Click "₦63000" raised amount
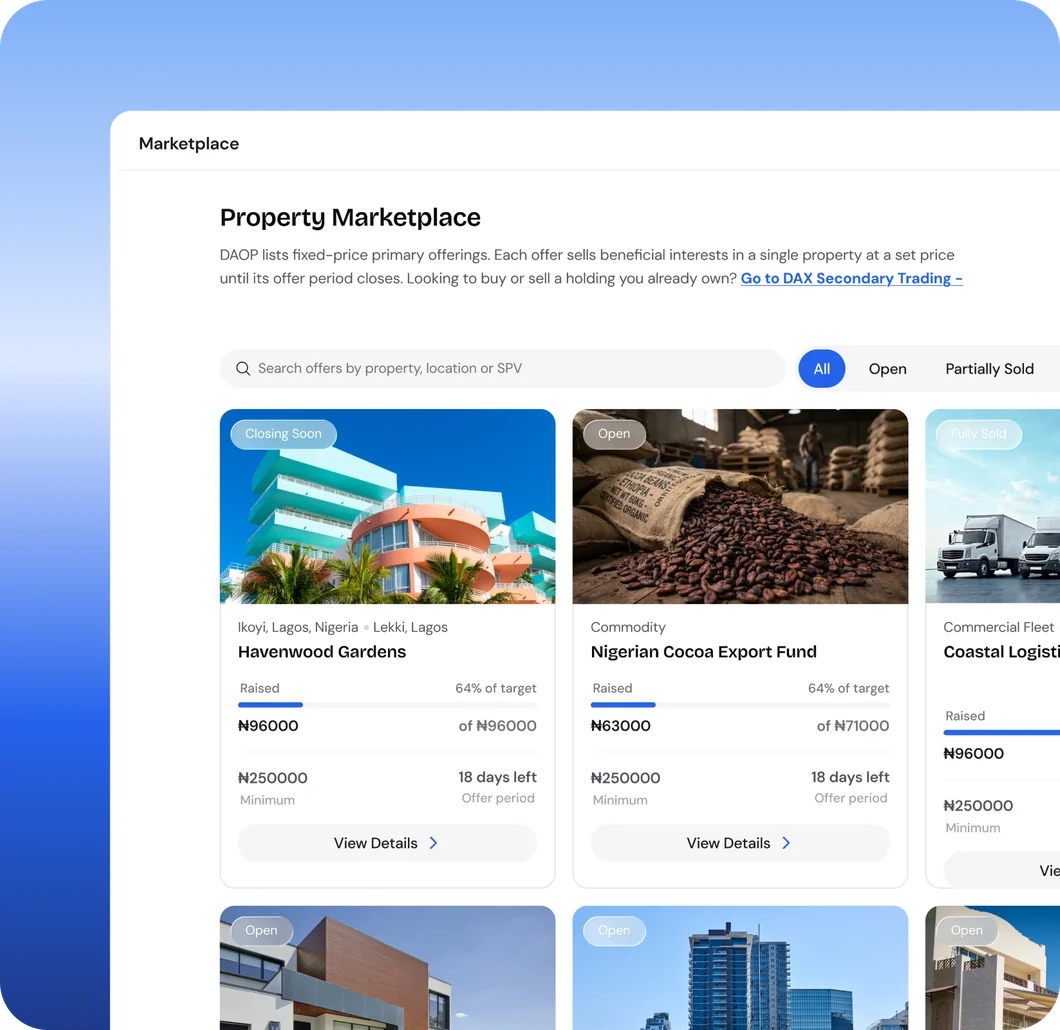The width and height of the screenshot is (1060, 1030). point(621,726)
